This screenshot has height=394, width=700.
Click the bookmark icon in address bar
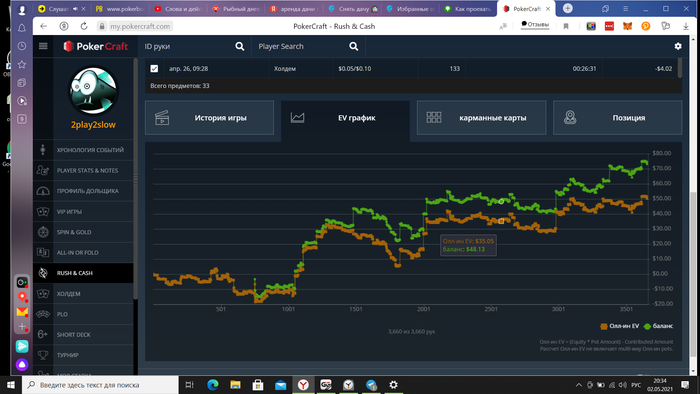point(566,26)
